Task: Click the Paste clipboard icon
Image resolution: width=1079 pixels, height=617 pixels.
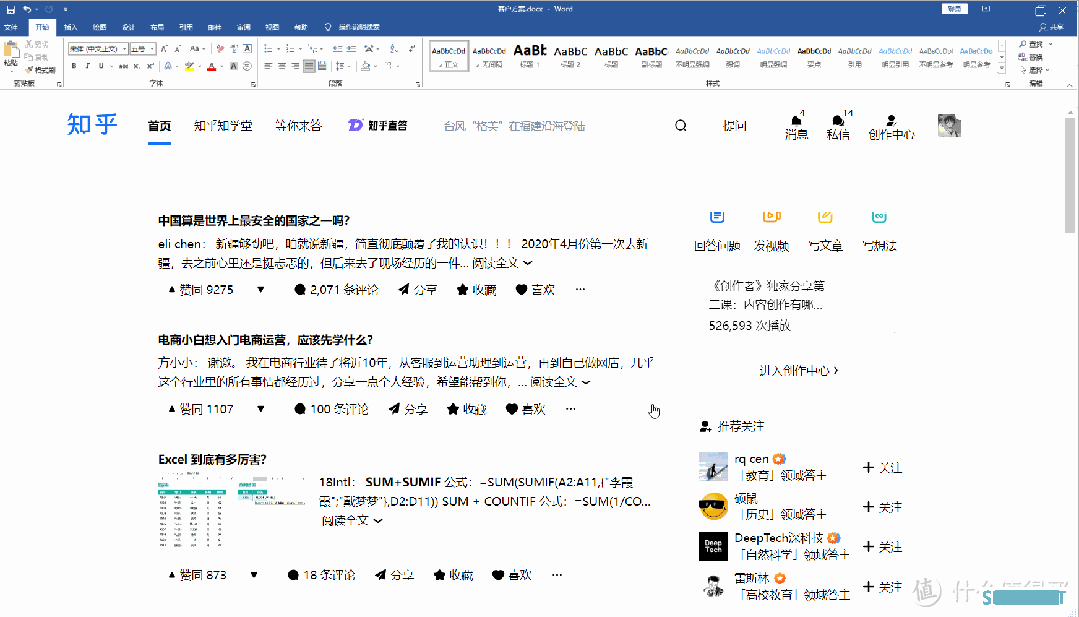Action: [x=10, y=50]
